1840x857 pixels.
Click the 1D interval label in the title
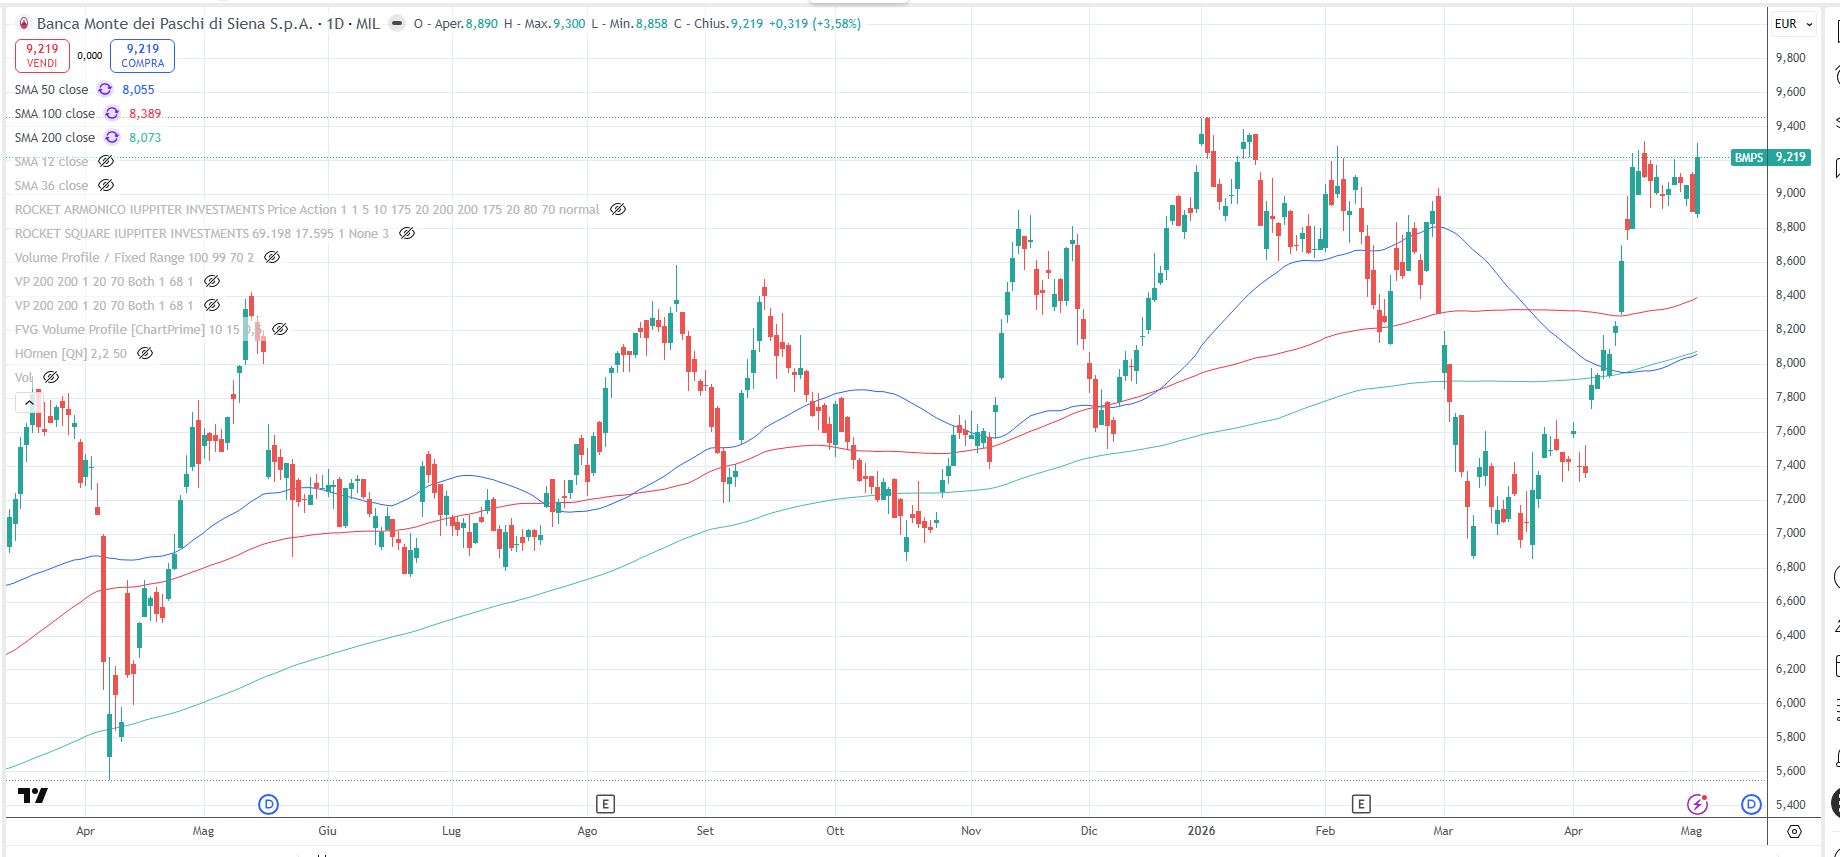point(336,23)
